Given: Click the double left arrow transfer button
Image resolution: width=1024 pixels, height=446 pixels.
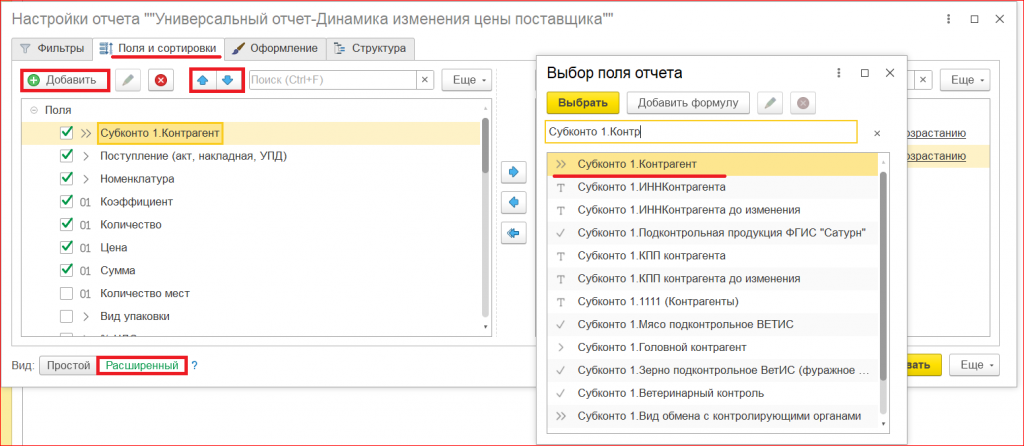Looking at the screenshot, I should tap(513, 233).
